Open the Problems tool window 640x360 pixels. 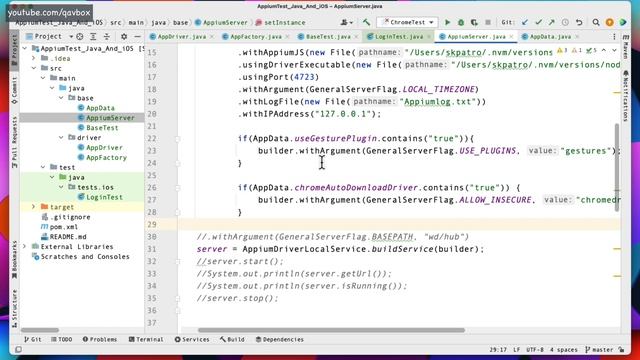click(x=100, y=339)
